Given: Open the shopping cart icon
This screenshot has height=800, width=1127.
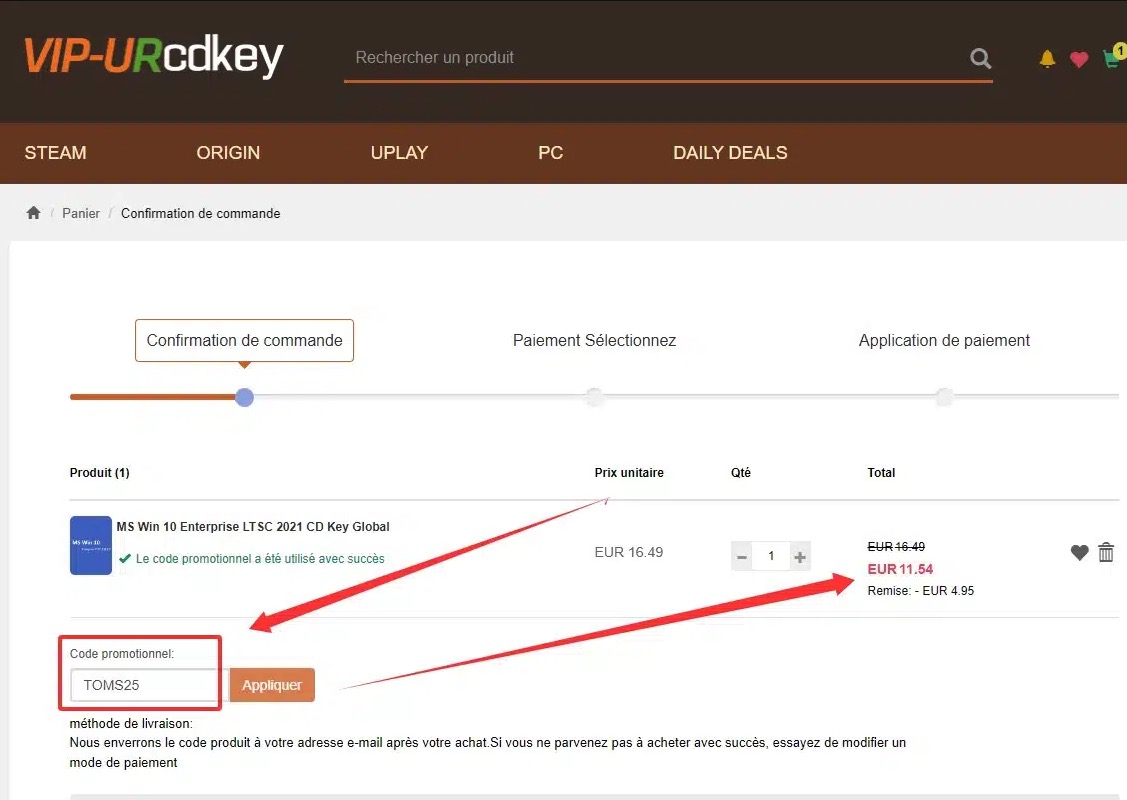Looking at the screenshot, I should [1111, 59].
